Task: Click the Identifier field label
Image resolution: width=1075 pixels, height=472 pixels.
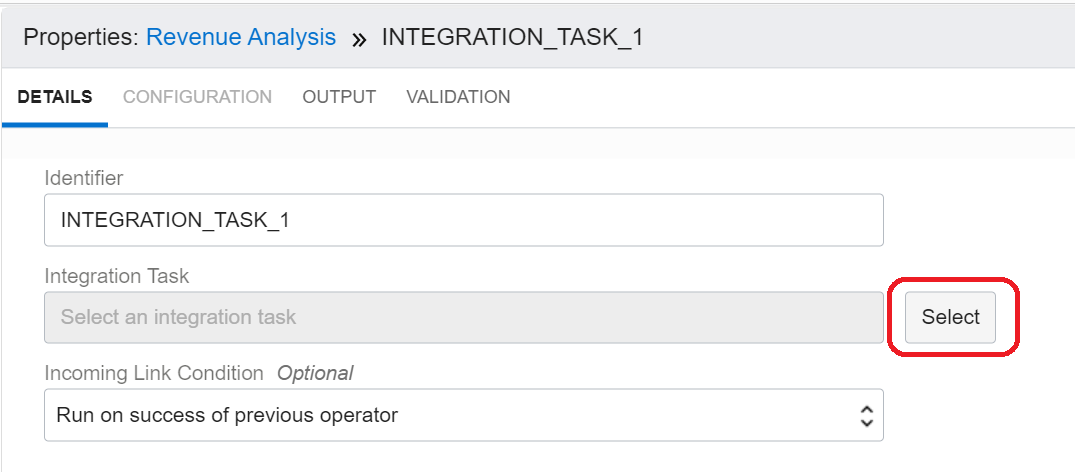Action: [x=84, y=178]
